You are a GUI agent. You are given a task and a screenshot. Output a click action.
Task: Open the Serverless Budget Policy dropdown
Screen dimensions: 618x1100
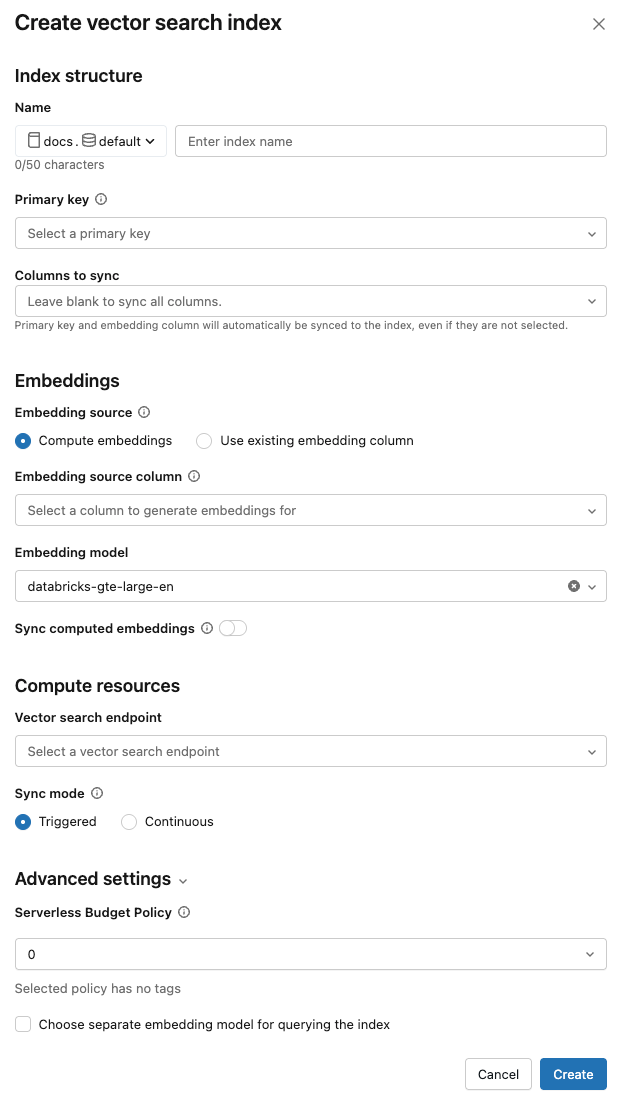pyautogui.click(x=310, y=954)
